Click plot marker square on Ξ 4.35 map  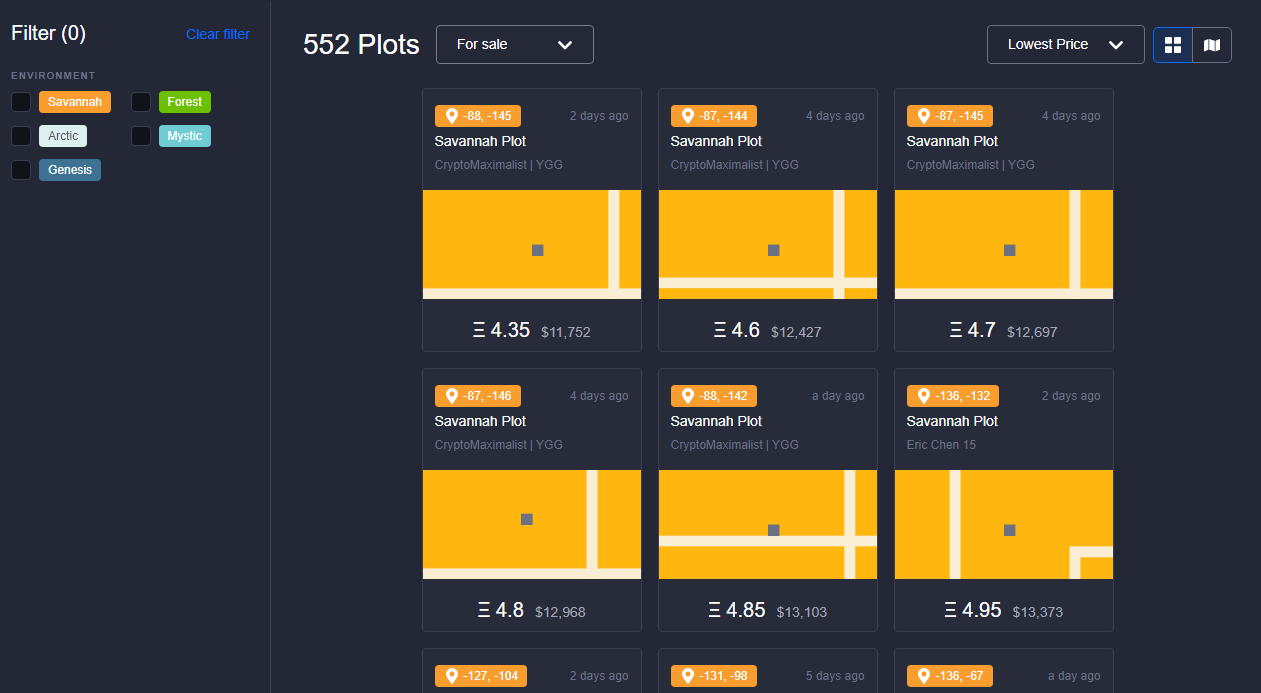click(537, 250)
